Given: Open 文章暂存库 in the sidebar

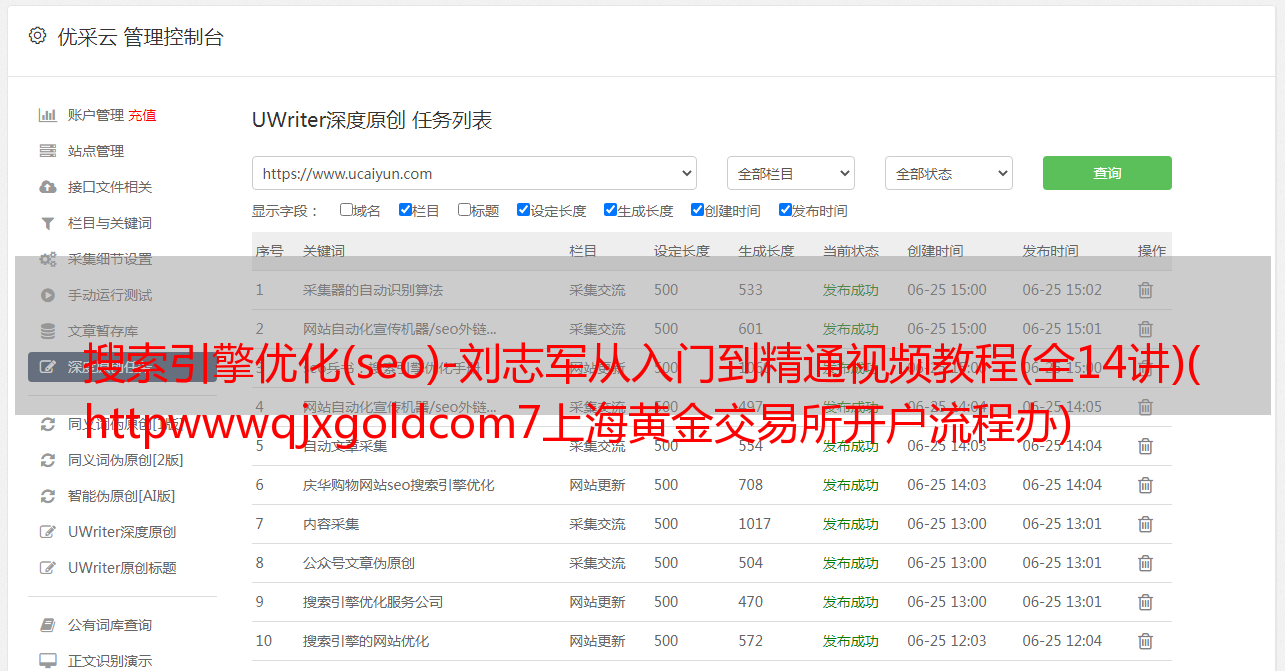Looking at the screenshot, I should tap(103, 331).
